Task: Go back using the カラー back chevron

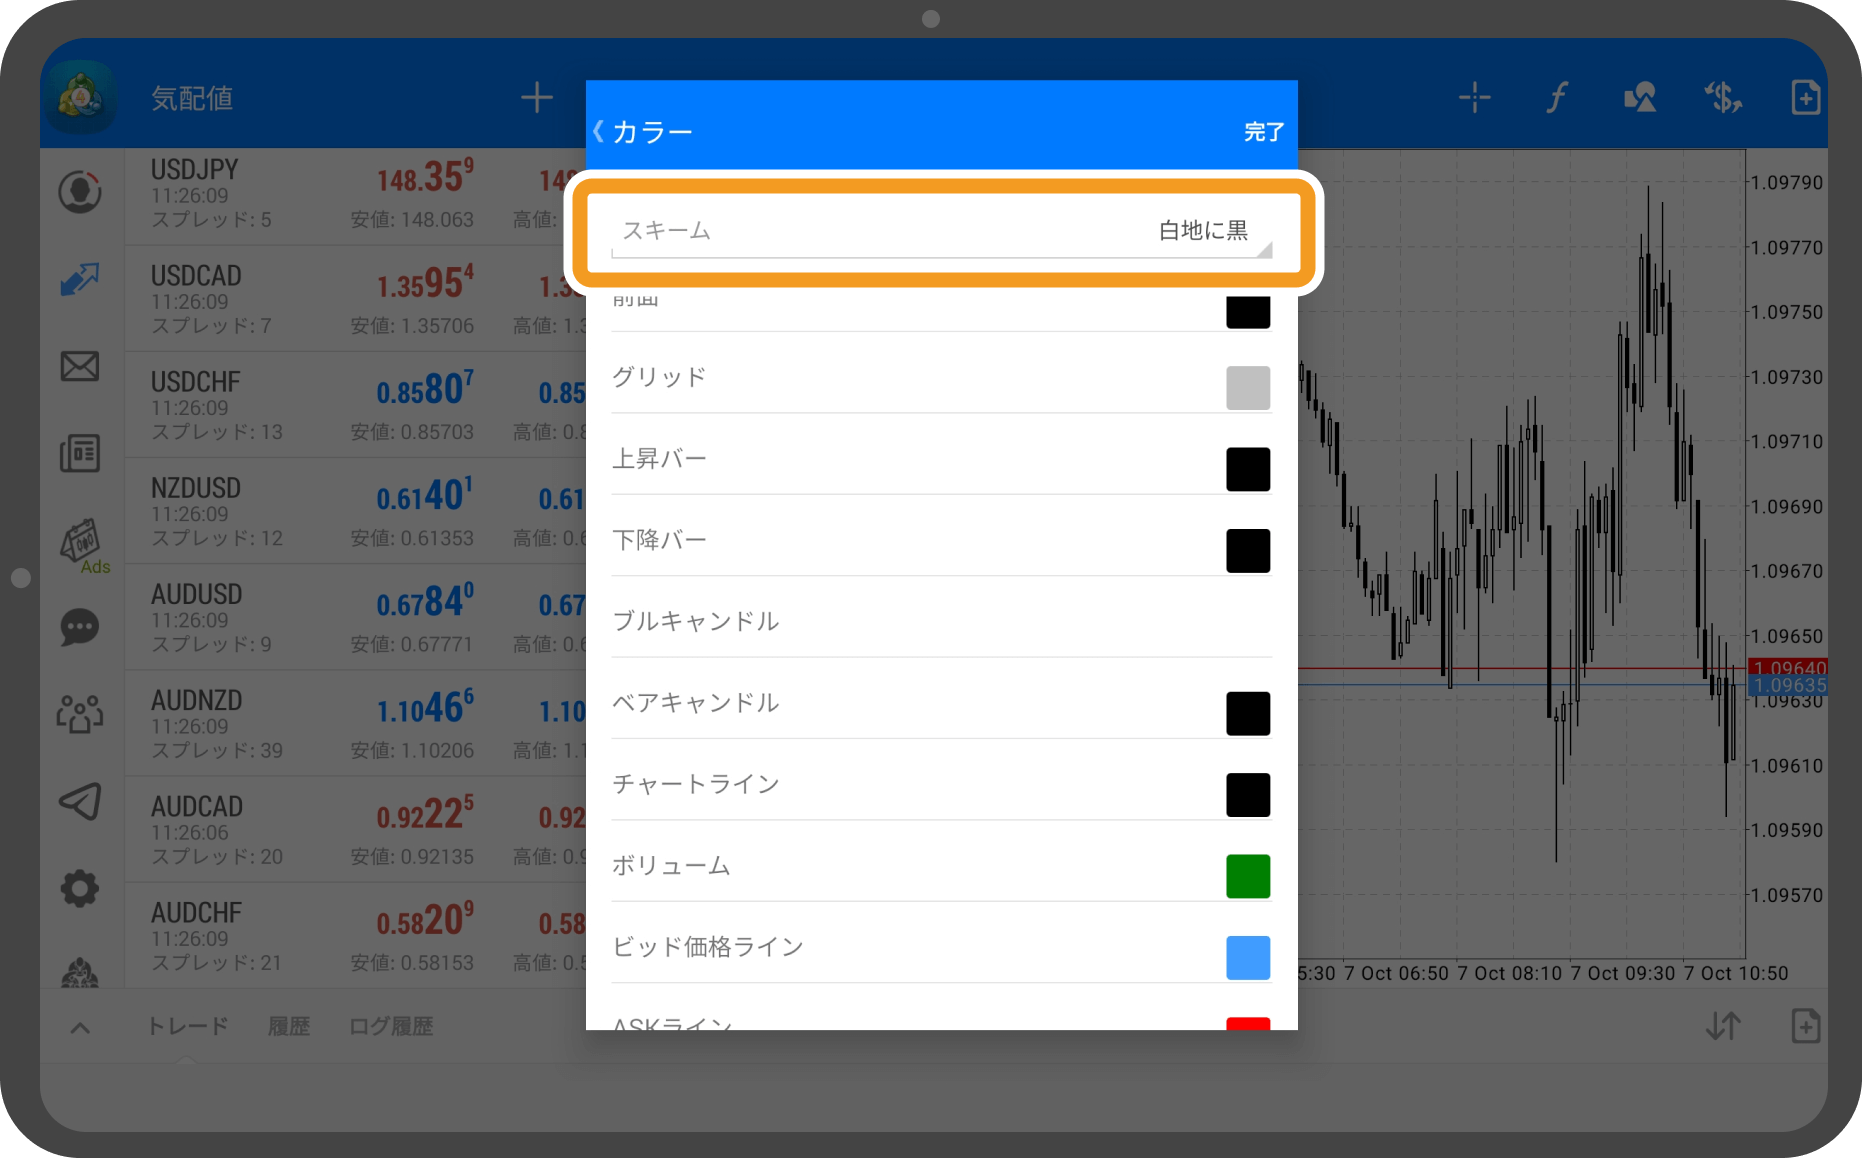Action: point(599,131)
